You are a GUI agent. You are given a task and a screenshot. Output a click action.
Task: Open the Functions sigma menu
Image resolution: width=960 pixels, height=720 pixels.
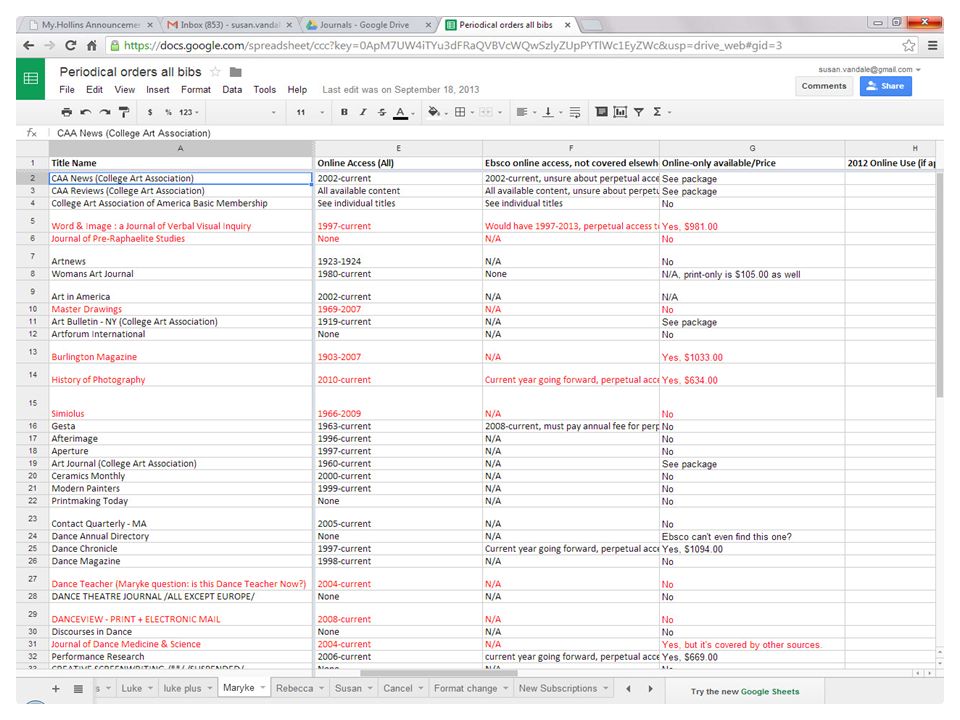click(x=662, y=112)
